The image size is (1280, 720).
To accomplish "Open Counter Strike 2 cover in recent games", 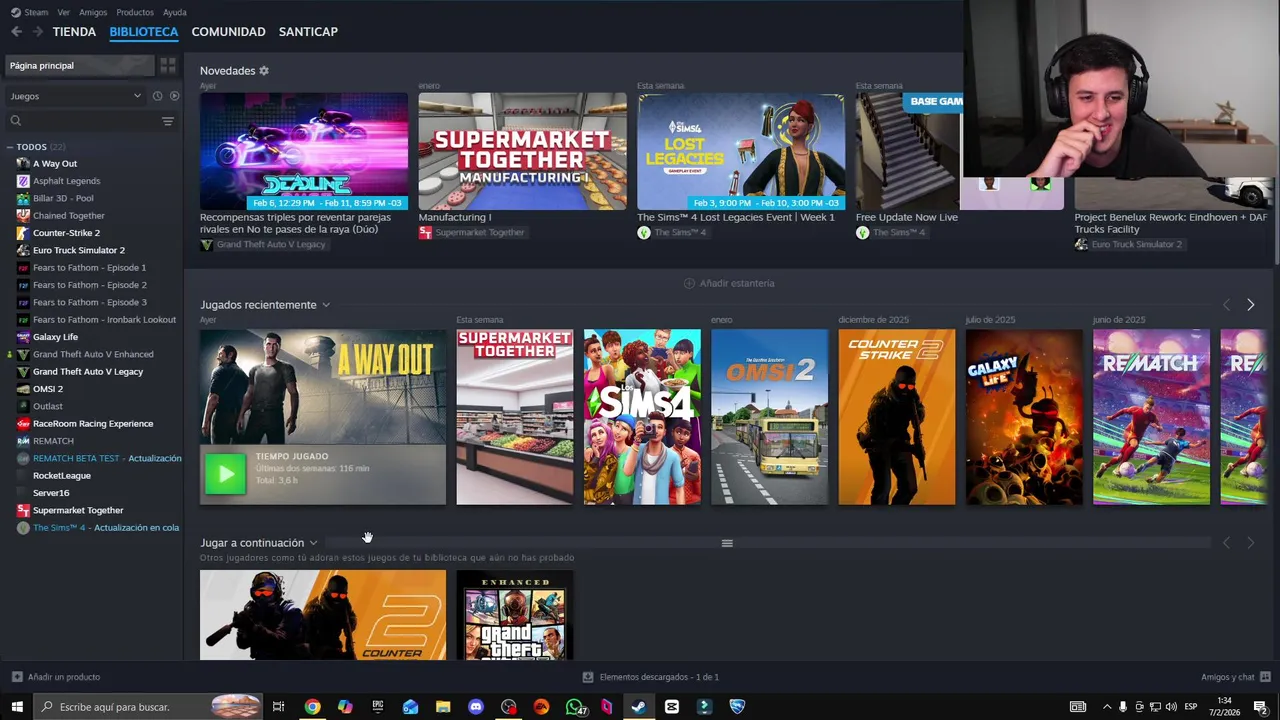I will coord(897,417).
